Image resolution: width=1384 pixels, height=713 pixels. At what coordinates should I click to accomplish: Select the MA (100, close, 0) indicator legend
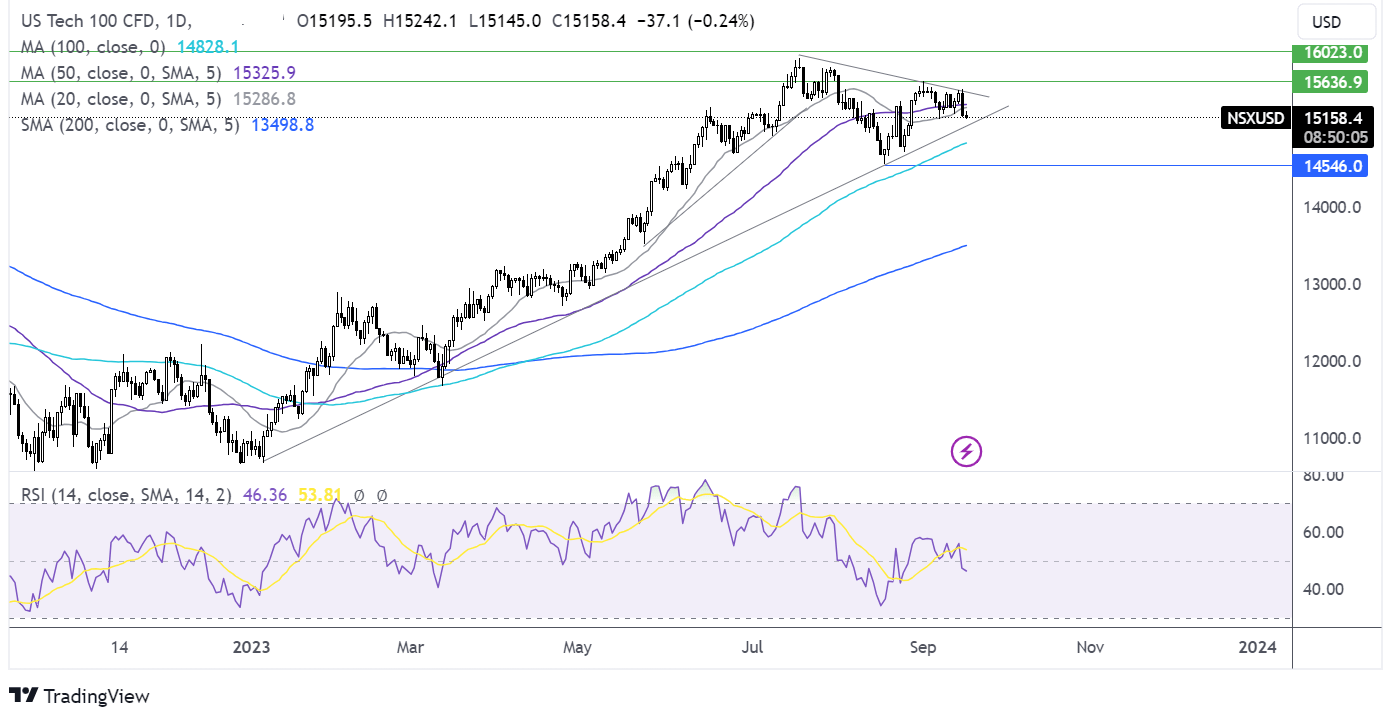93,46
